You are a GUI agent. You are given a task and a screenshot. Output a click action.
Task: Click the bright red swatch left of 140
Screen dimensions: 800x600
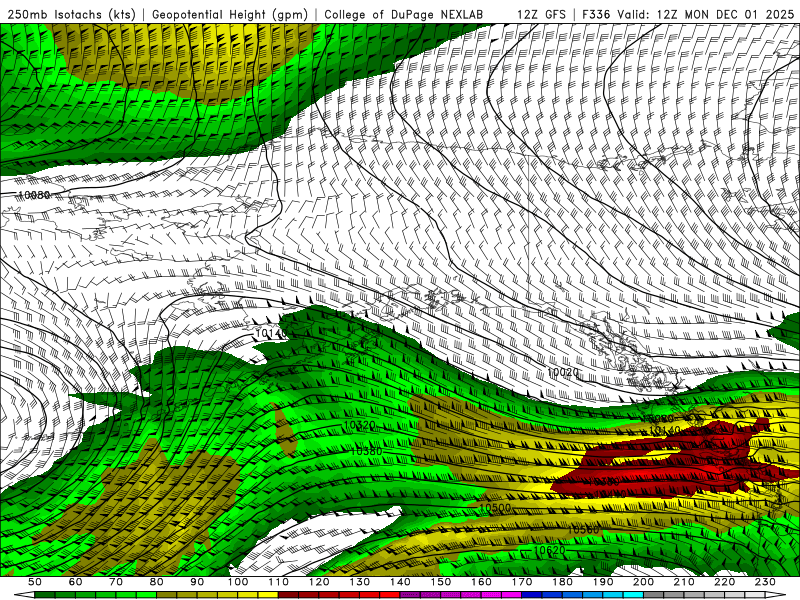tap(390, 595)
